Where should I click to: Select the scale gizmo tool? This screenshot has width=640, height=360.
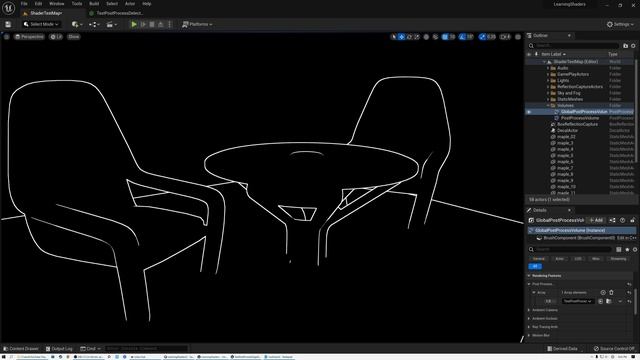pyautogui.click(x=417, y=37)
